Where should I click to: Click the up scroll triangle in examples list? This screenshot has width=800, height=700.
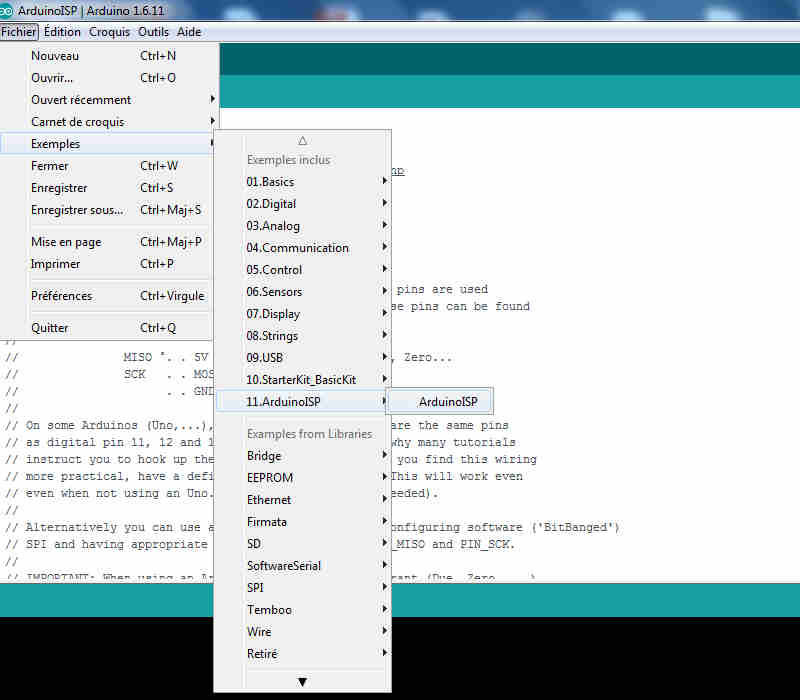point(303,141)
